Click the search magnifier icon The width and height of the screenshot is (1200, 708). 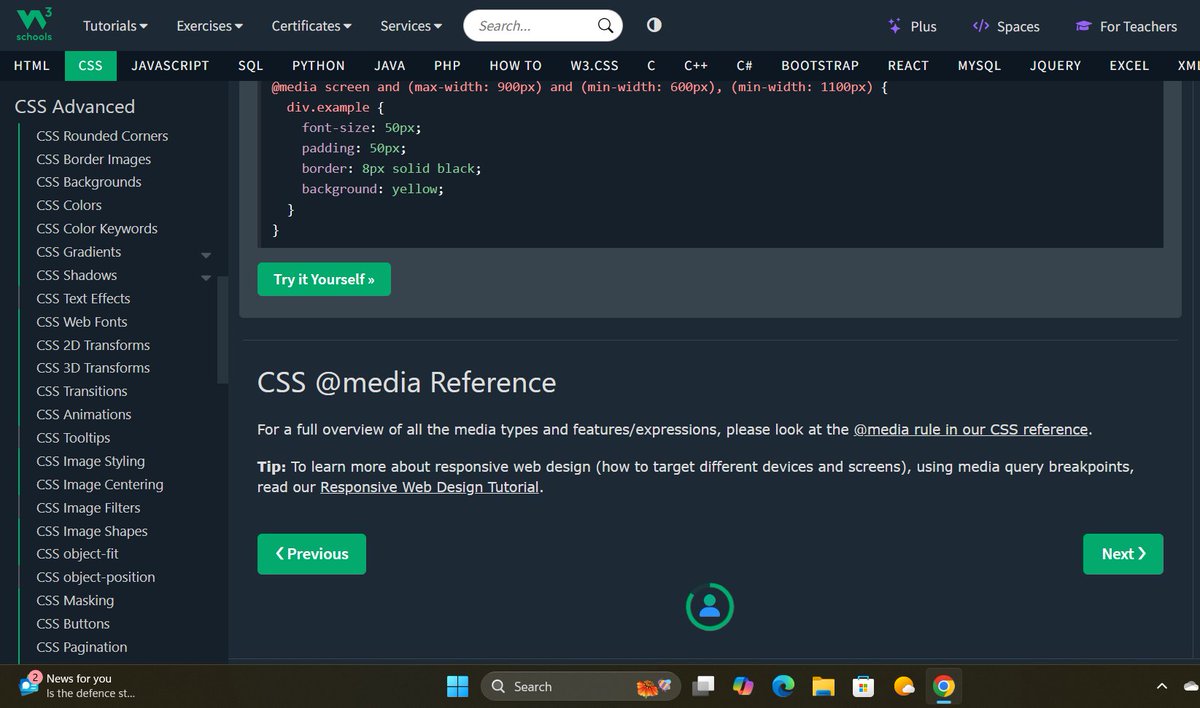[606, 26]
